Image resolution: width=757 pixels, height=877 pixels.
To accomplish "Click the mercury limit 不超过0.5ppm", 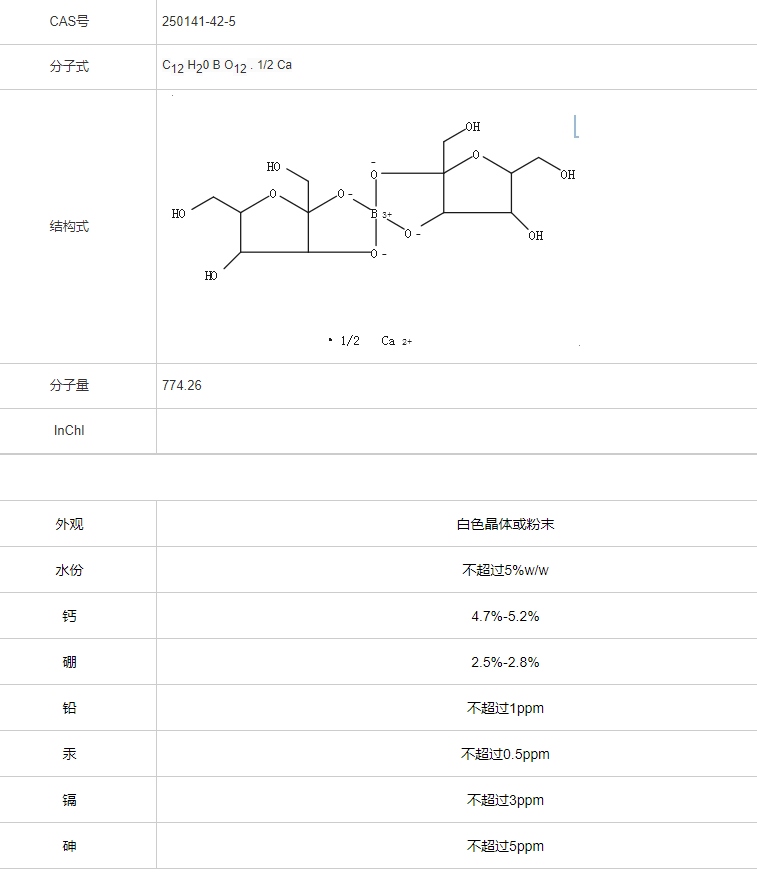I will pos(505,754).
